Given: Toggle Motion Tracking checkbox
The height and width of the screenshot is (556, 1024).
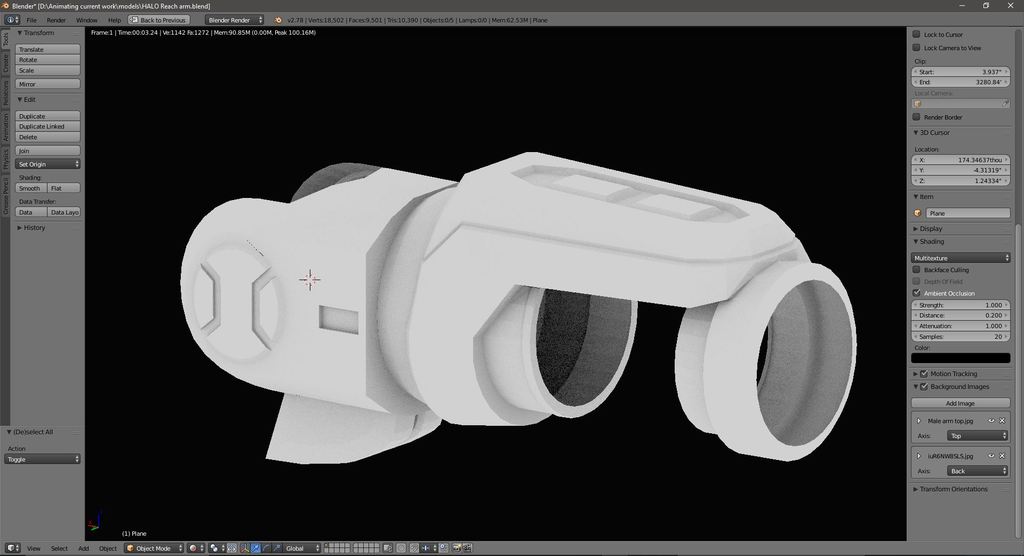Looking at the screenshot, I should pos(924,374).
